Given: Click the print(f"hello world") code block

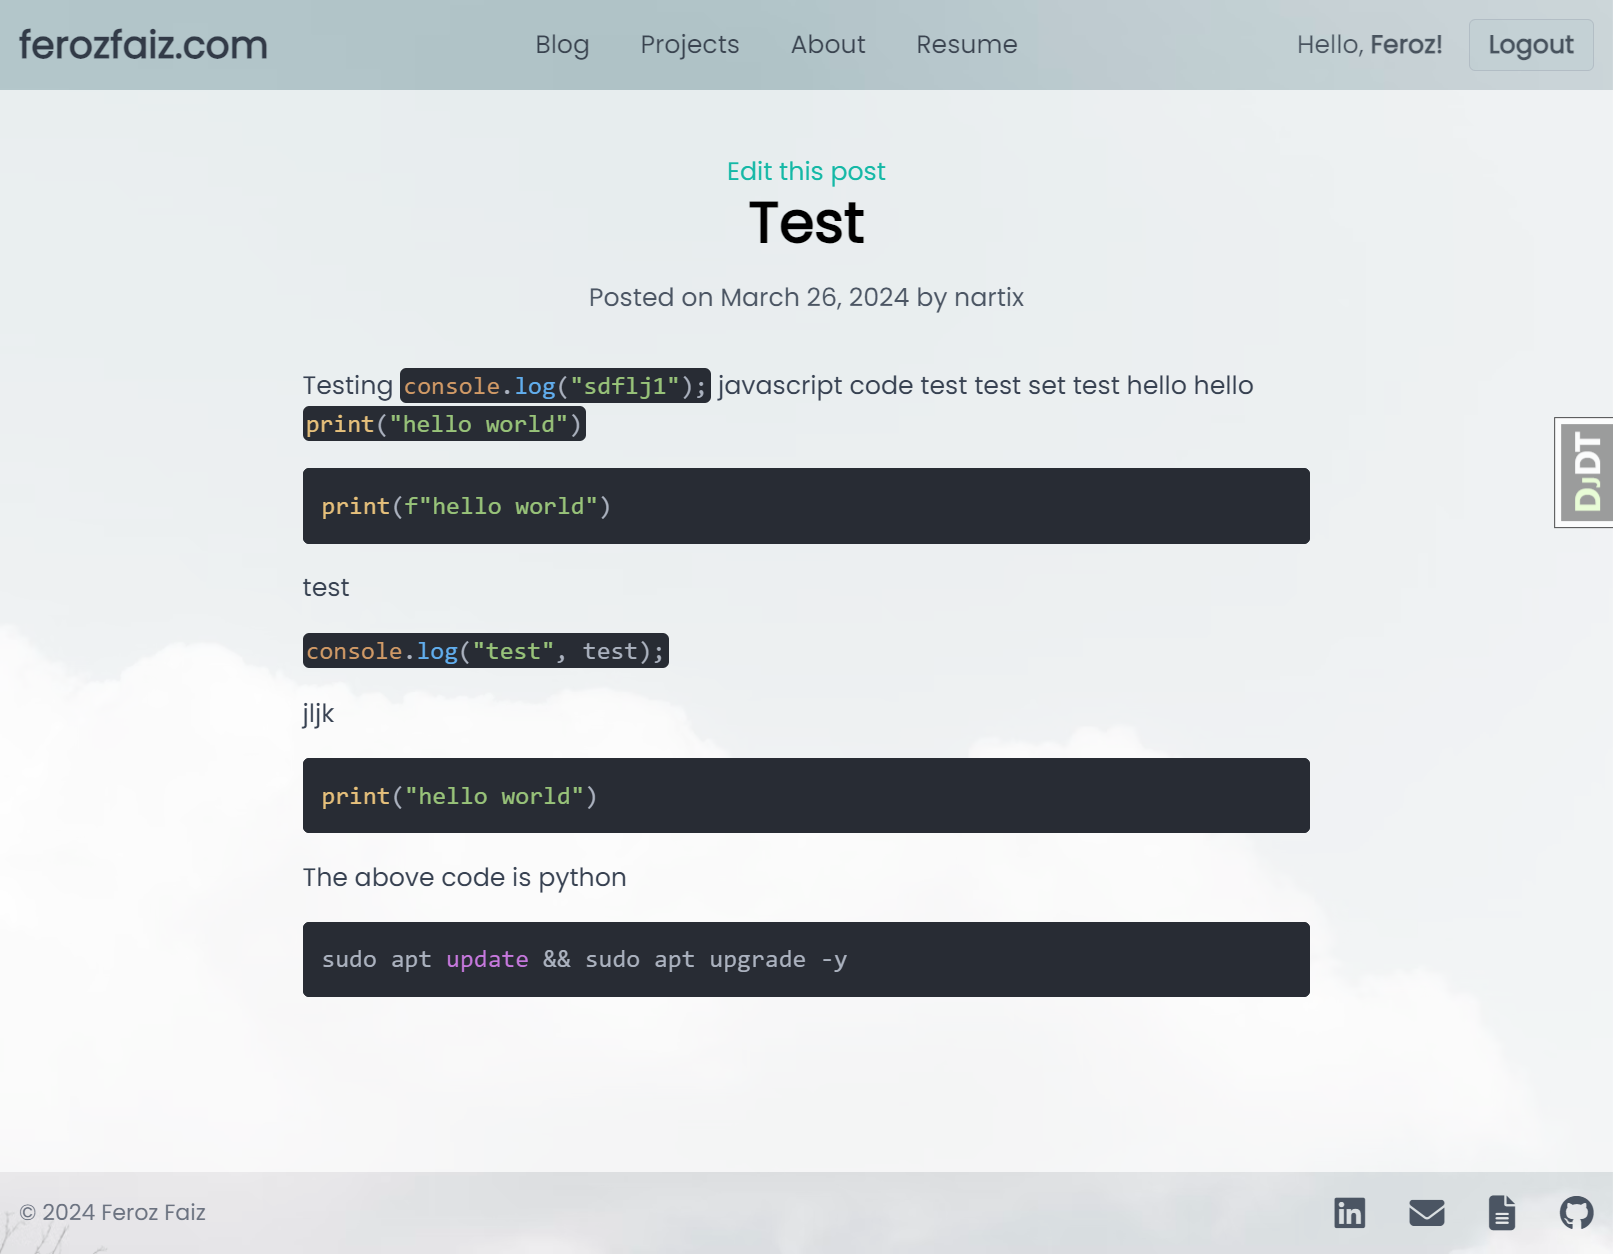Looking at the screenshot, I should [806, 506].
